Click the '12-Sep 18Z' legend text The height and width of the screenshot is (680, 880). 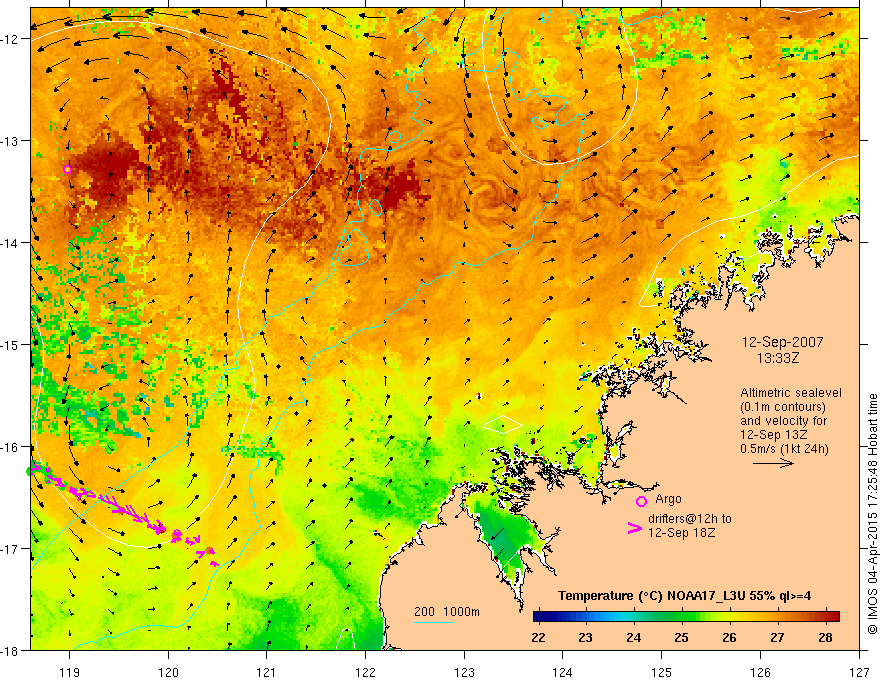[x=681, y=532]
